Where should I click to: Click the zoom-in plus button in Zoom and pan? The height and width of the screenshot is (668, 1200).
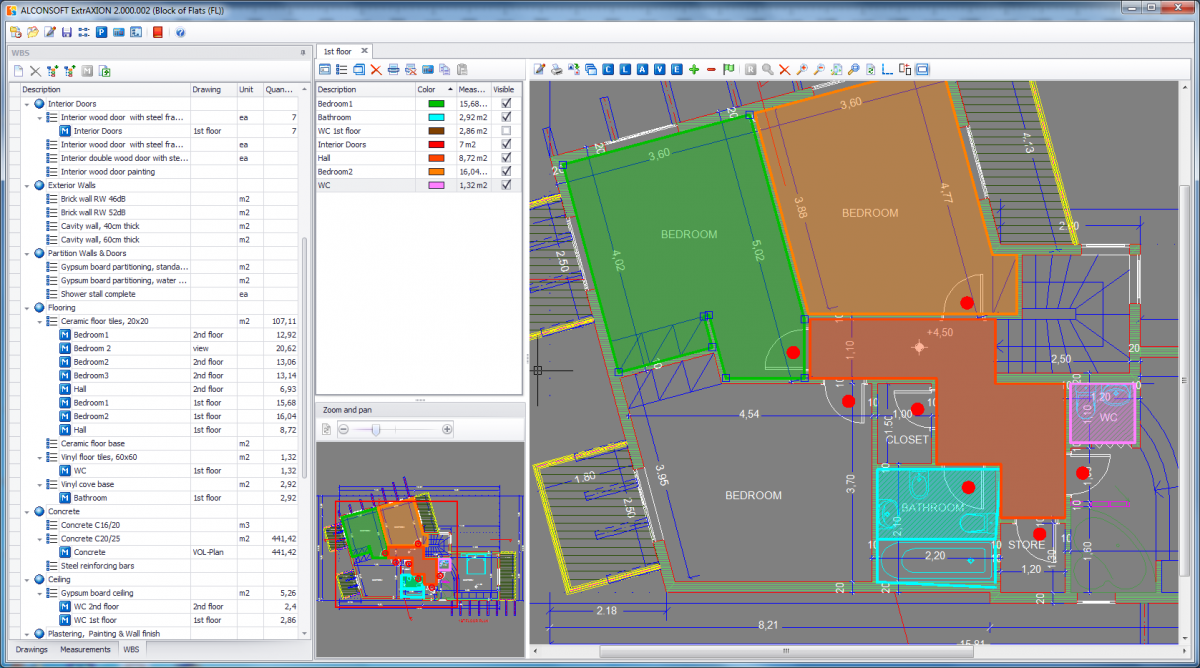coord(447,429)
